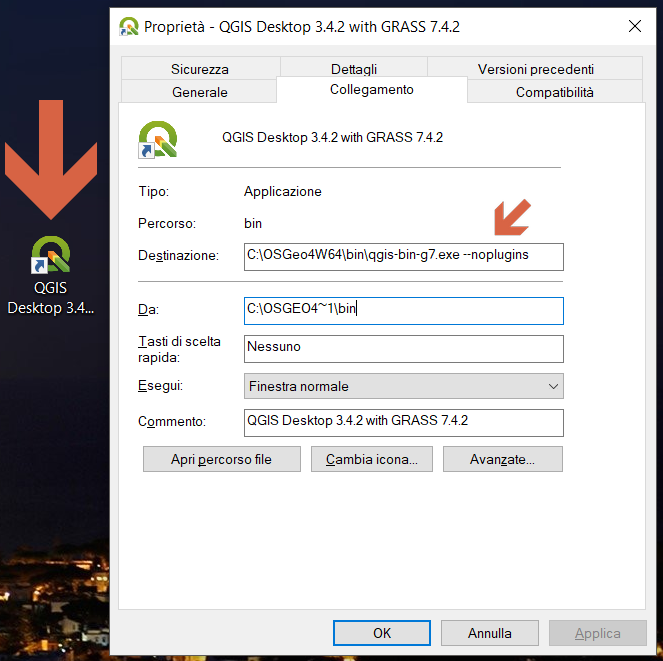663x661 pixels.
Task: Switch to the Sicurezza tab
Action: 199,69
